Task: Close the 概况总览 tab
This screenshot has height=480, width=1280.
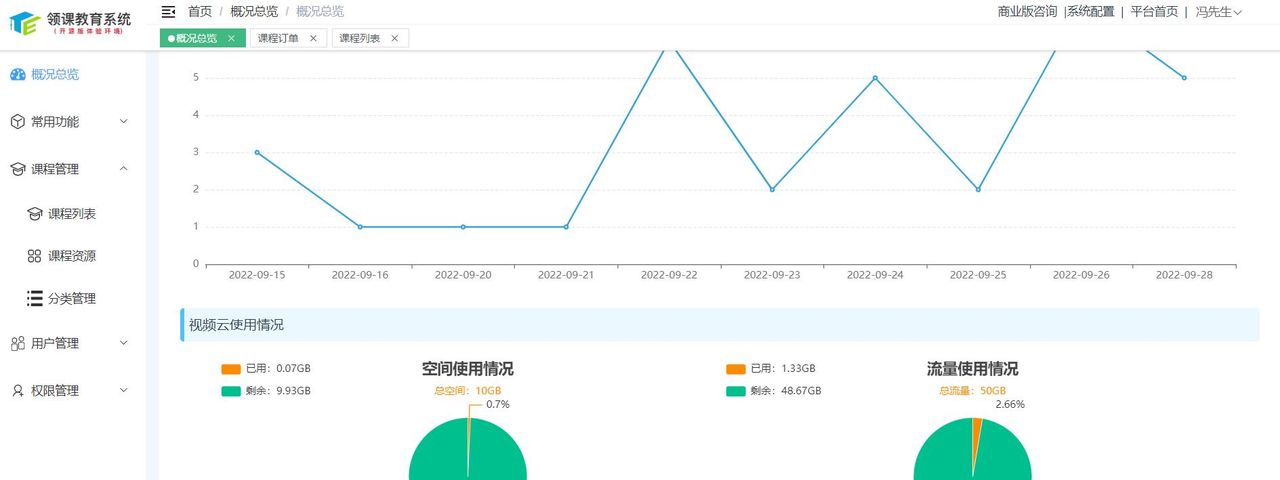Action: (231, 38)
